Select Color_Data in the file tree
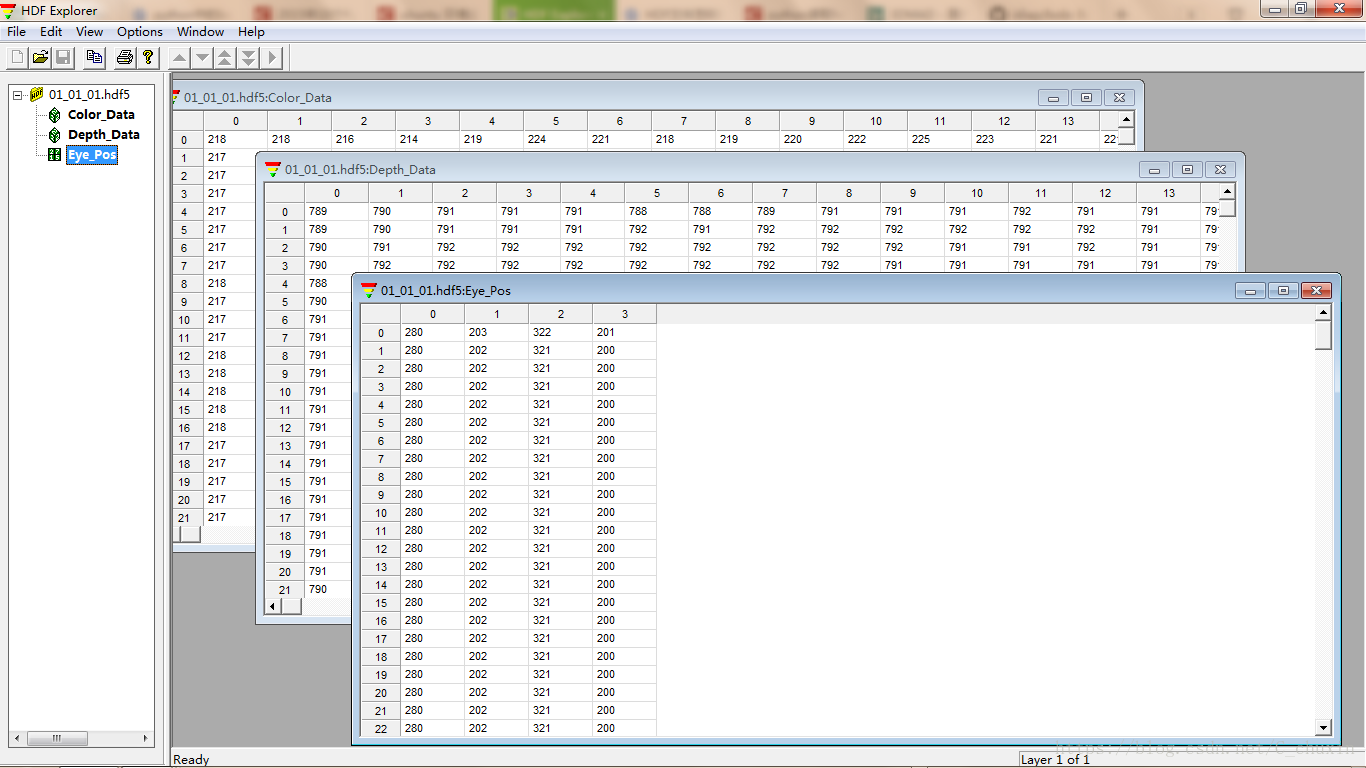 pyautogui.click(x=101, y=115)
